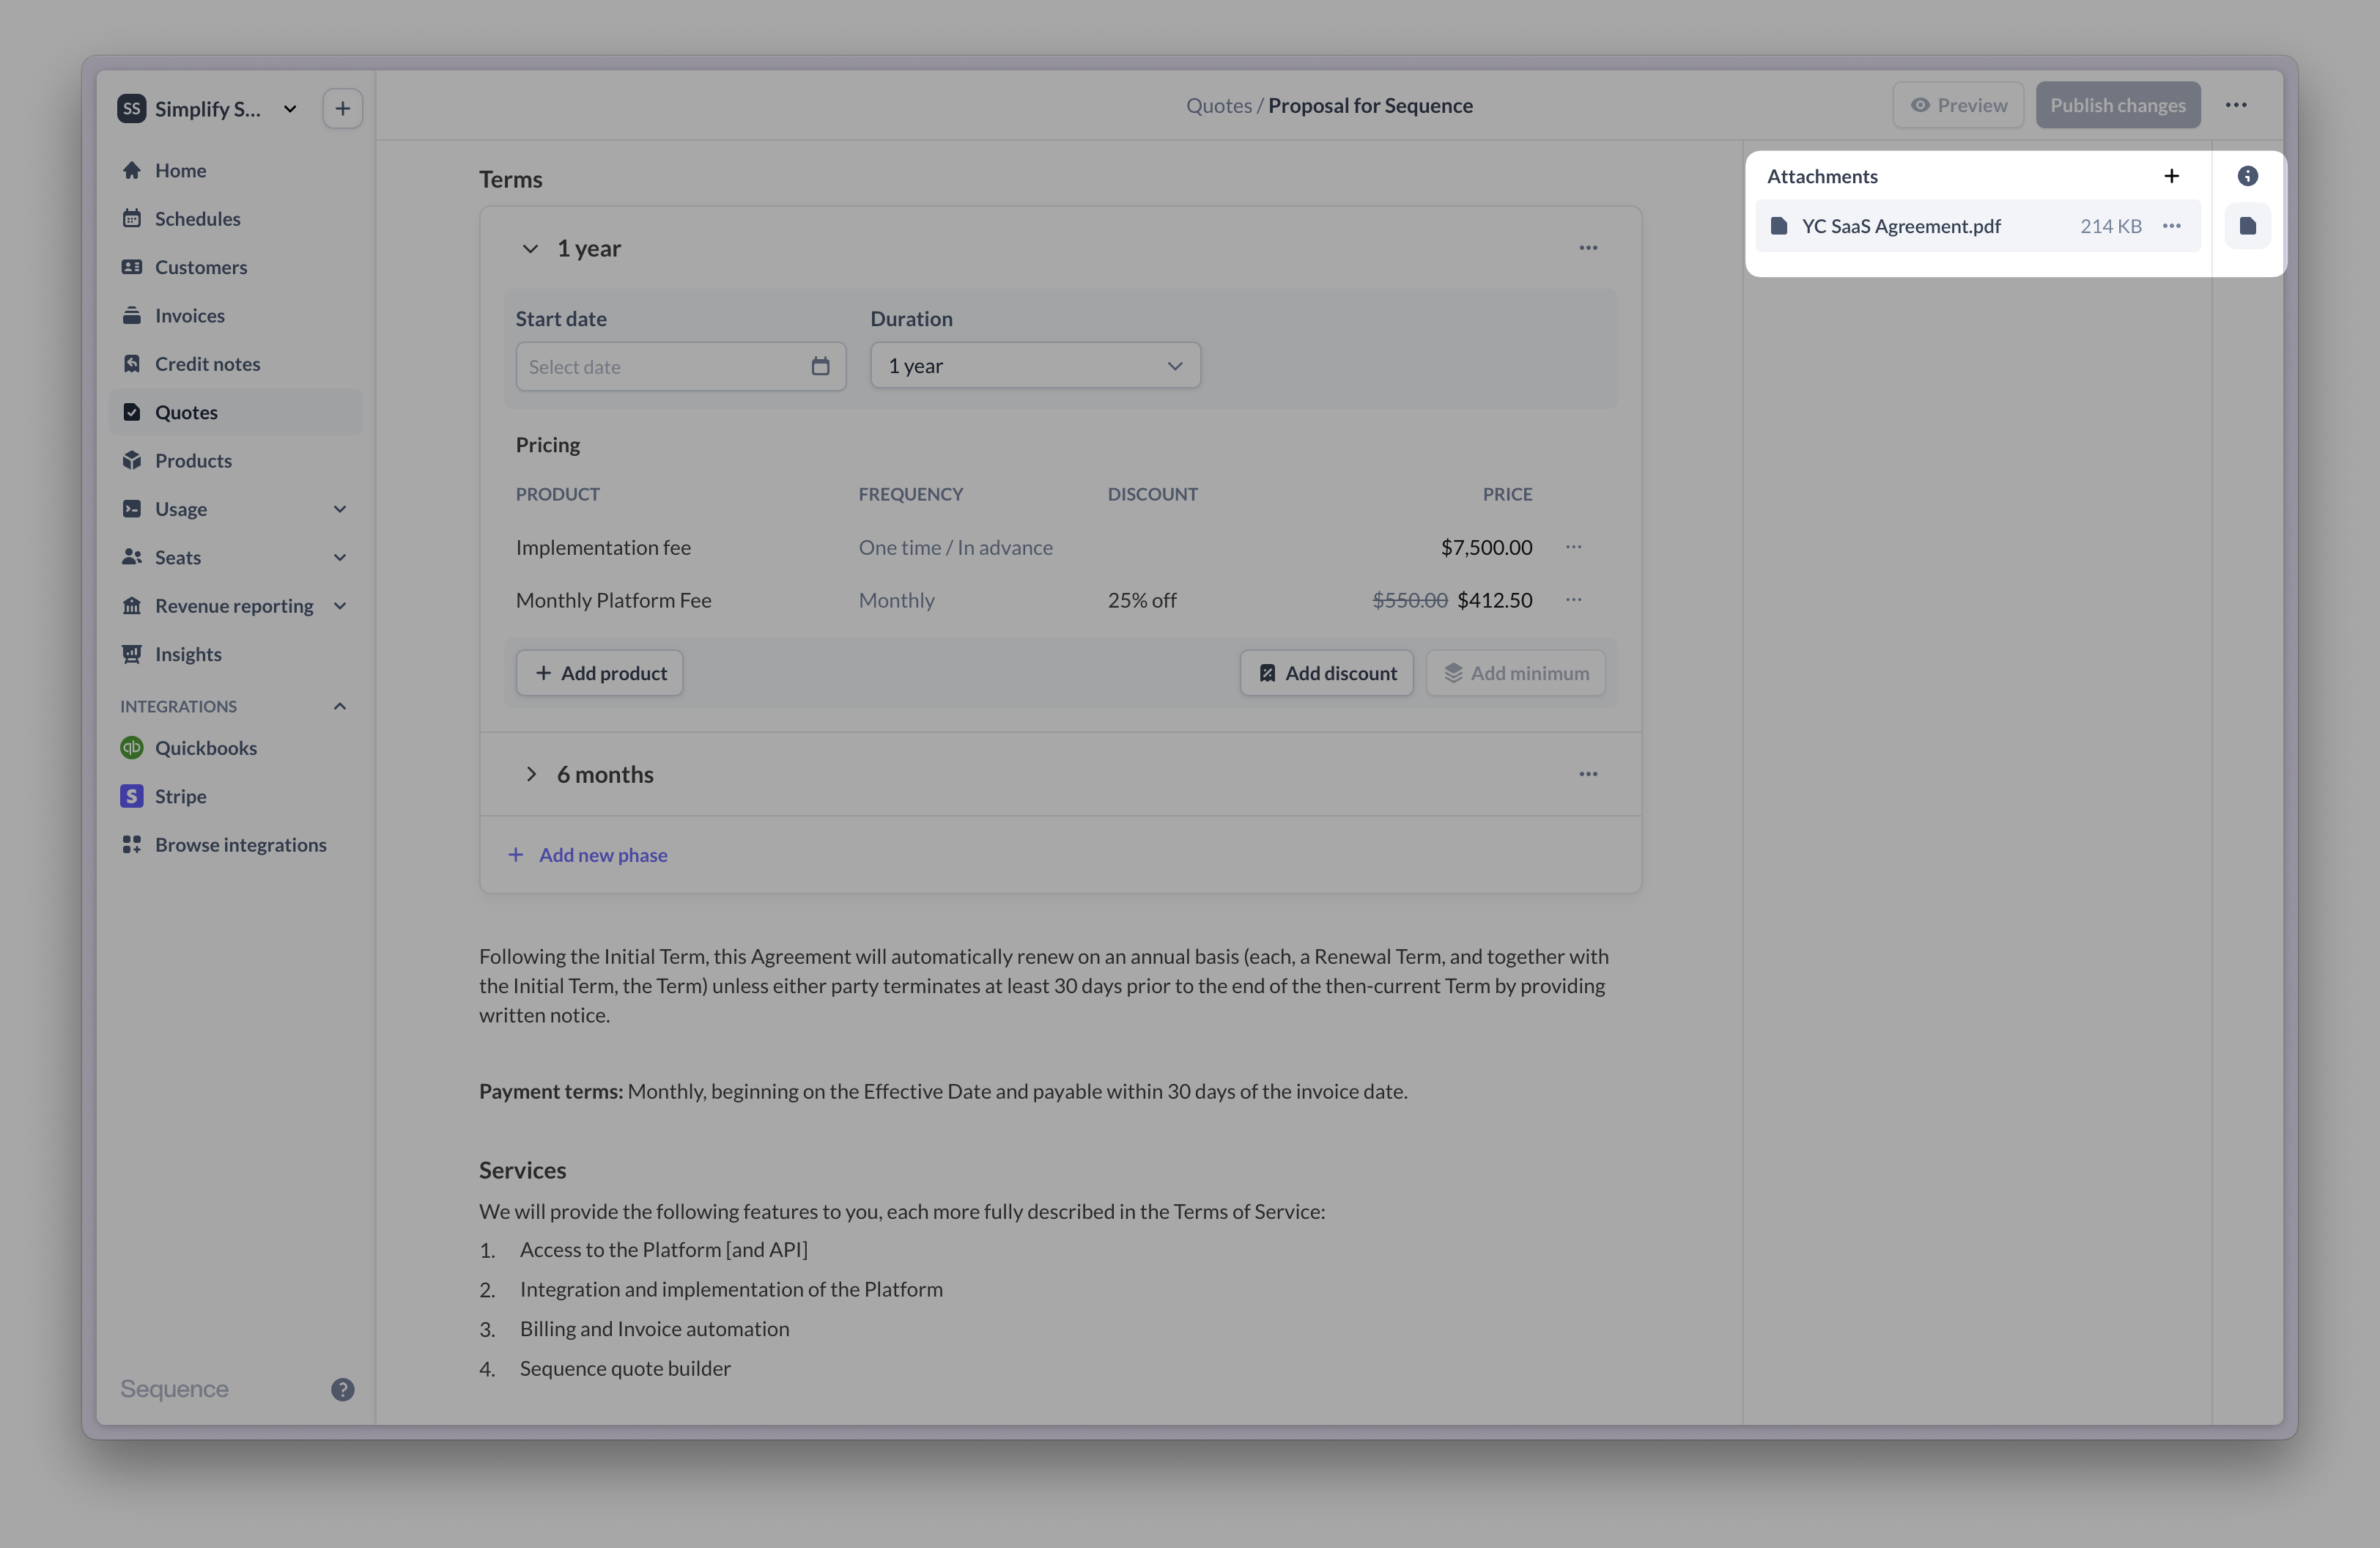This screenshot has height=1548, width=2380.
Task: Click Add minimum
Action: [1515, 673]
